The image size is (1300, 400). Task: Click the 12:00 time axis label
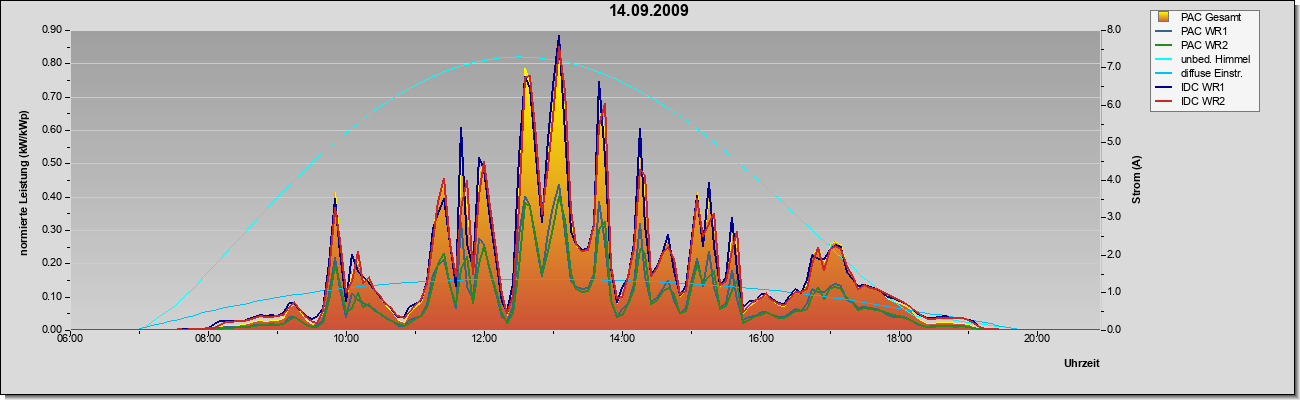pos(484,338)
